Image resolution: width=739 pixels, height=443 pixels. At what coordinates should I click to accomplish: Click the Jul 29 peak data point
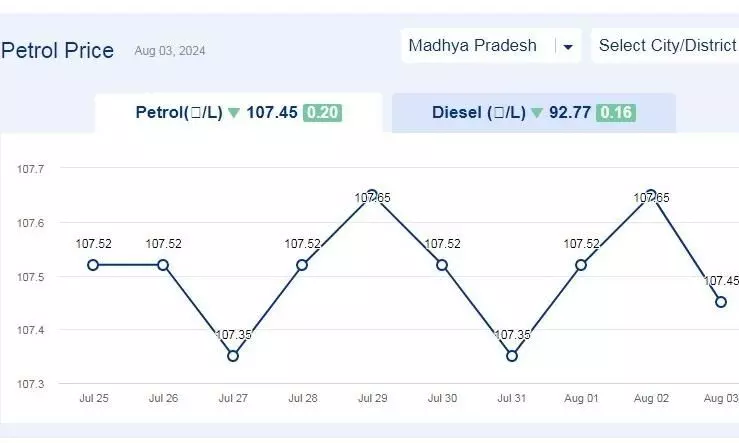372,195
